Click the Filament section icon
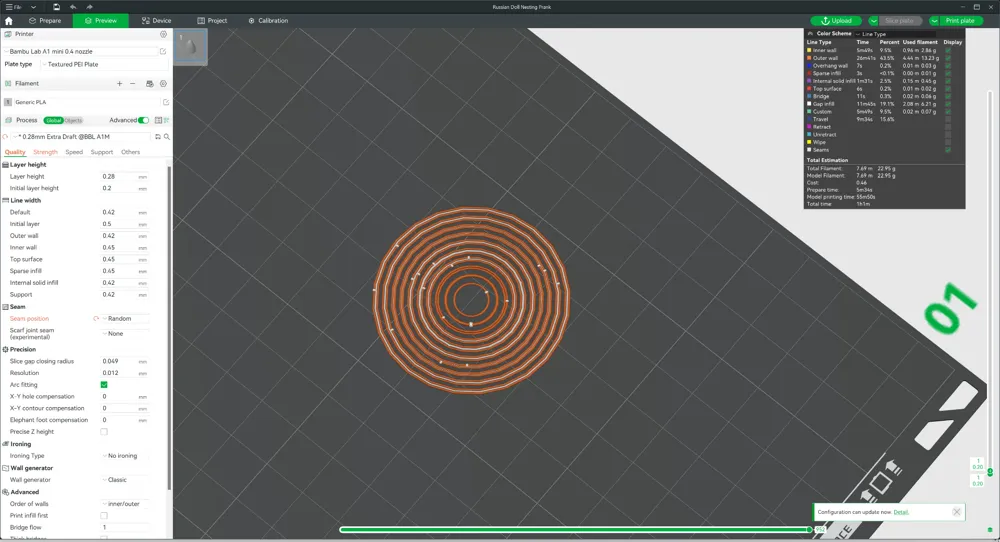 click(8, 84)
